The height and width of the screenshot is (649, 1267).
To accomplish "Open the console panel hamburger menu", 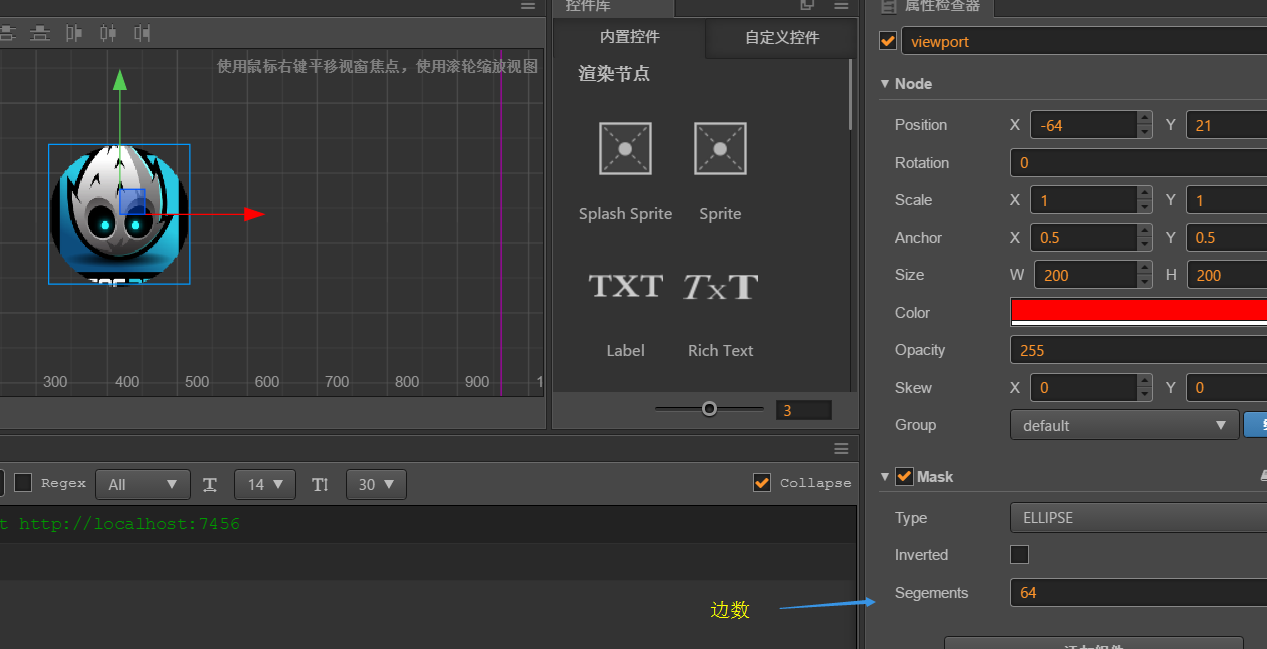I will coord(840,449).
